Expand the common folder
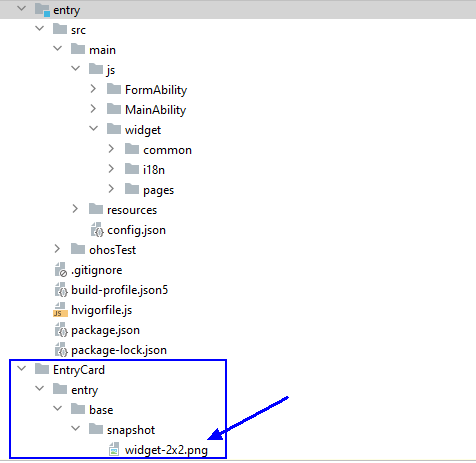The image size is (476, 463). click(111, 149)
